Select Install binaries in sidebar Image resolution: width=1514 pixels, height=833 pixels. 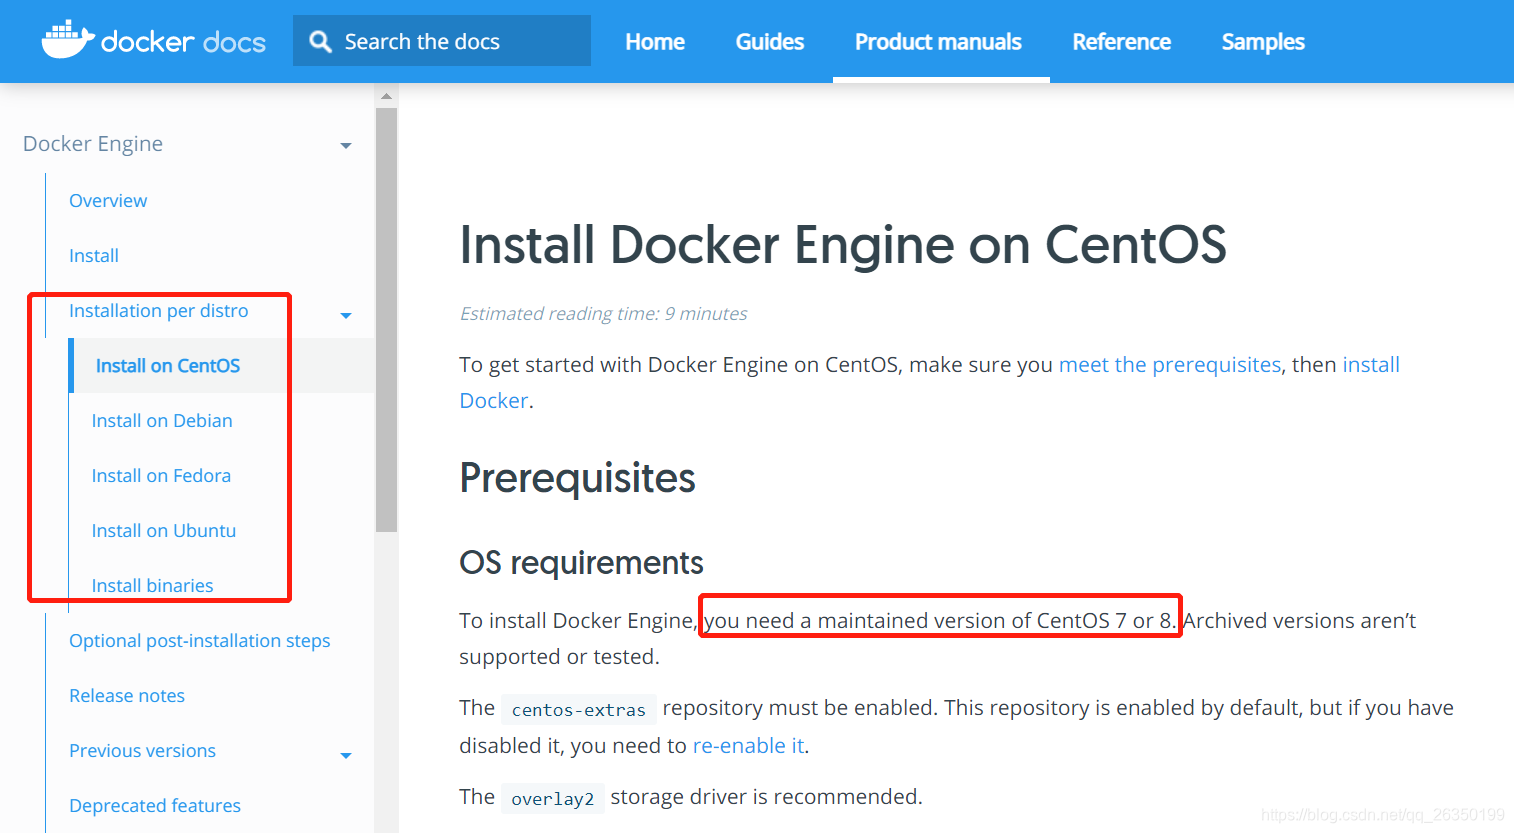click(x=152, y=586)
